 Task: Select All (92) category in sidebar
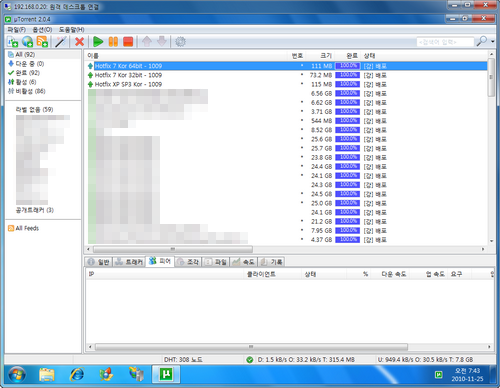(25, 54)
